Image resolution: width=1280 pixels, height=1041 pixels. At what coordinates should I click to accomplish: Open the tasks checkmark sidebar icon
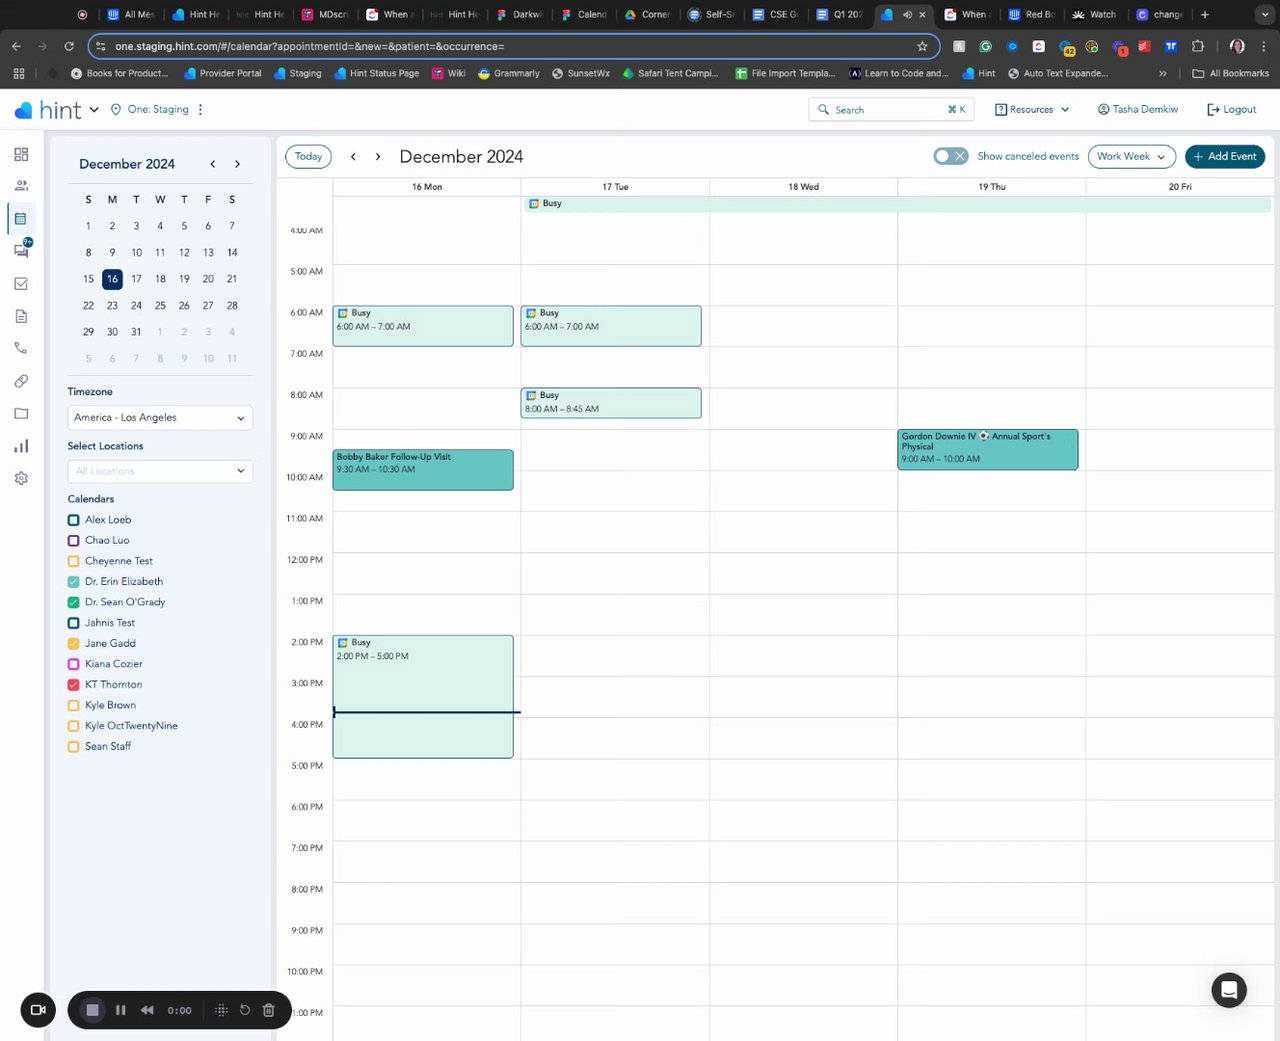coord(21,284)
